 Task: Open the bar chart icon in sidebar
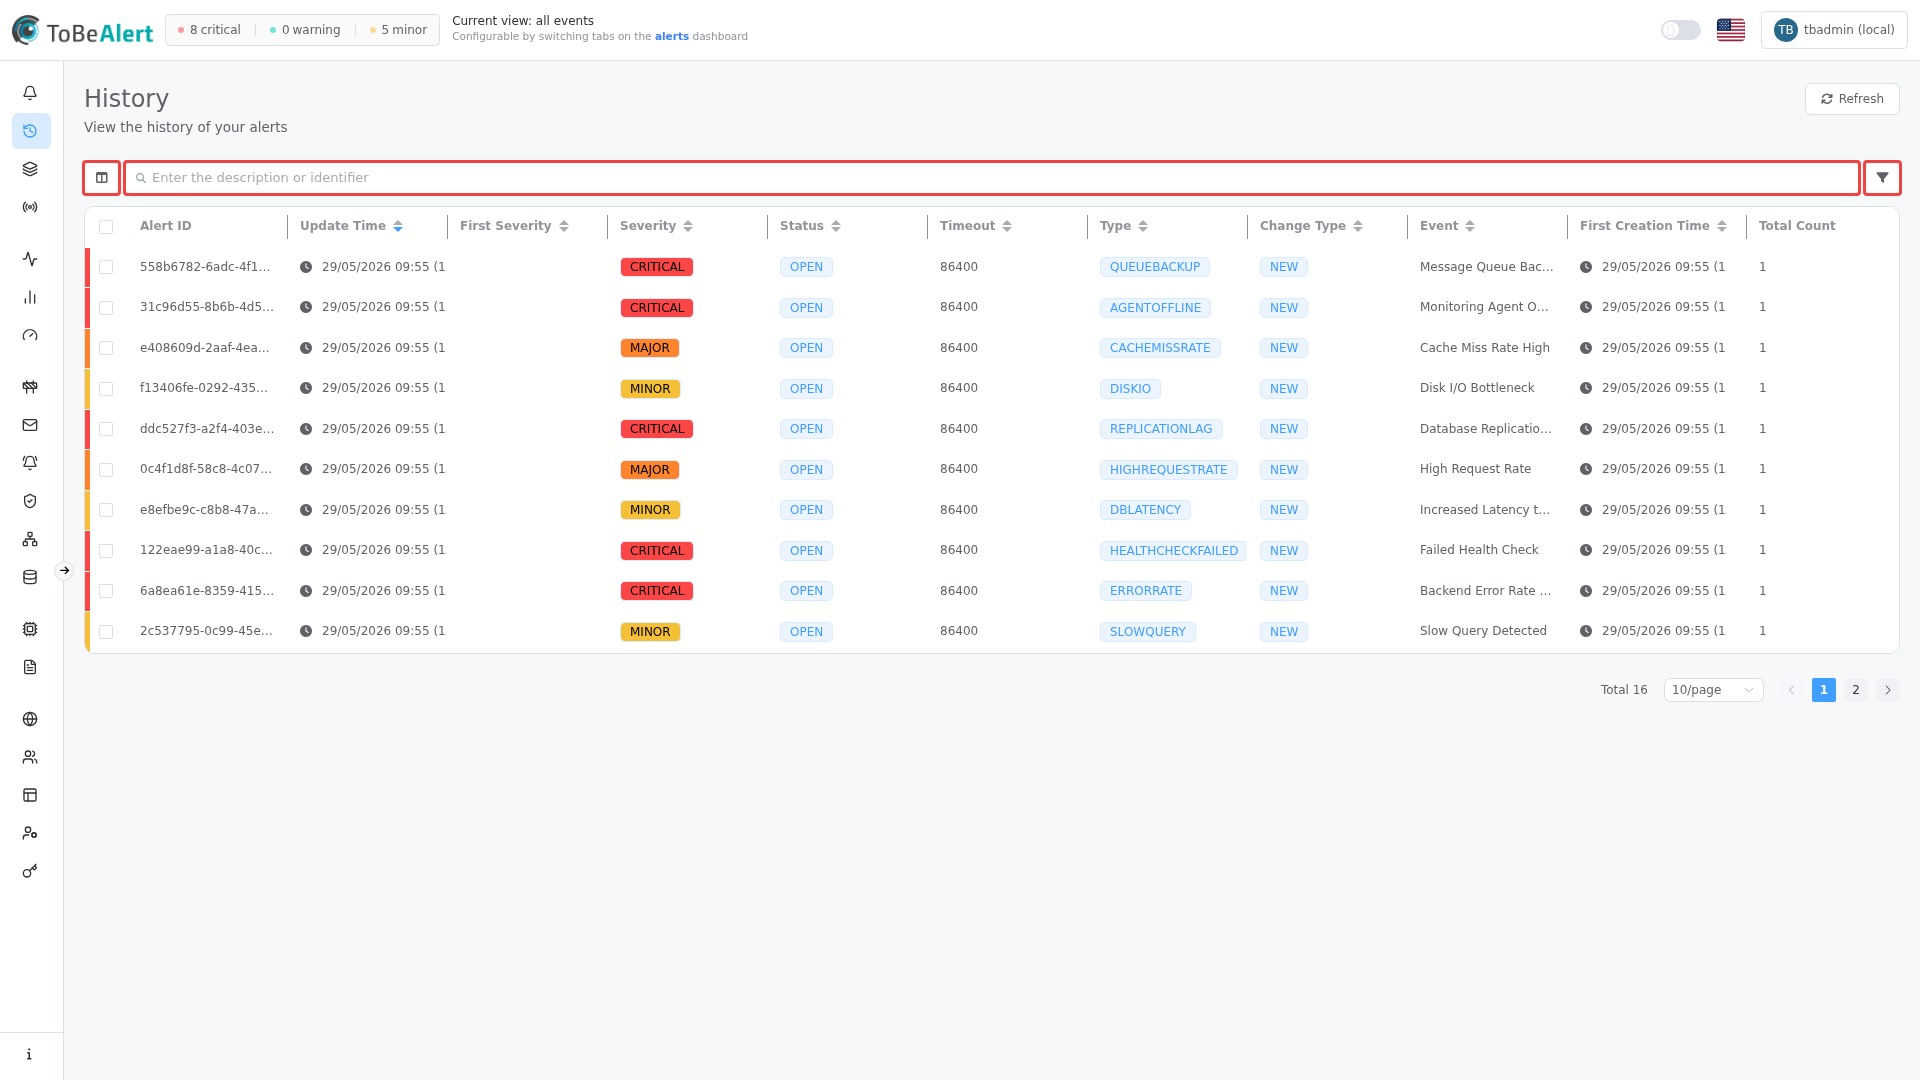[x=30, y=297]
